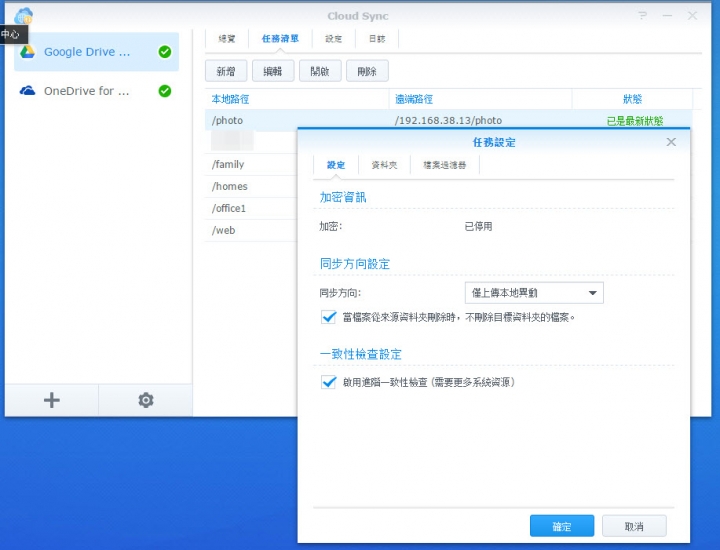Click the green status check beside Google Drive
The height and width of the screenshot is (550, 720).
[165, 52]
